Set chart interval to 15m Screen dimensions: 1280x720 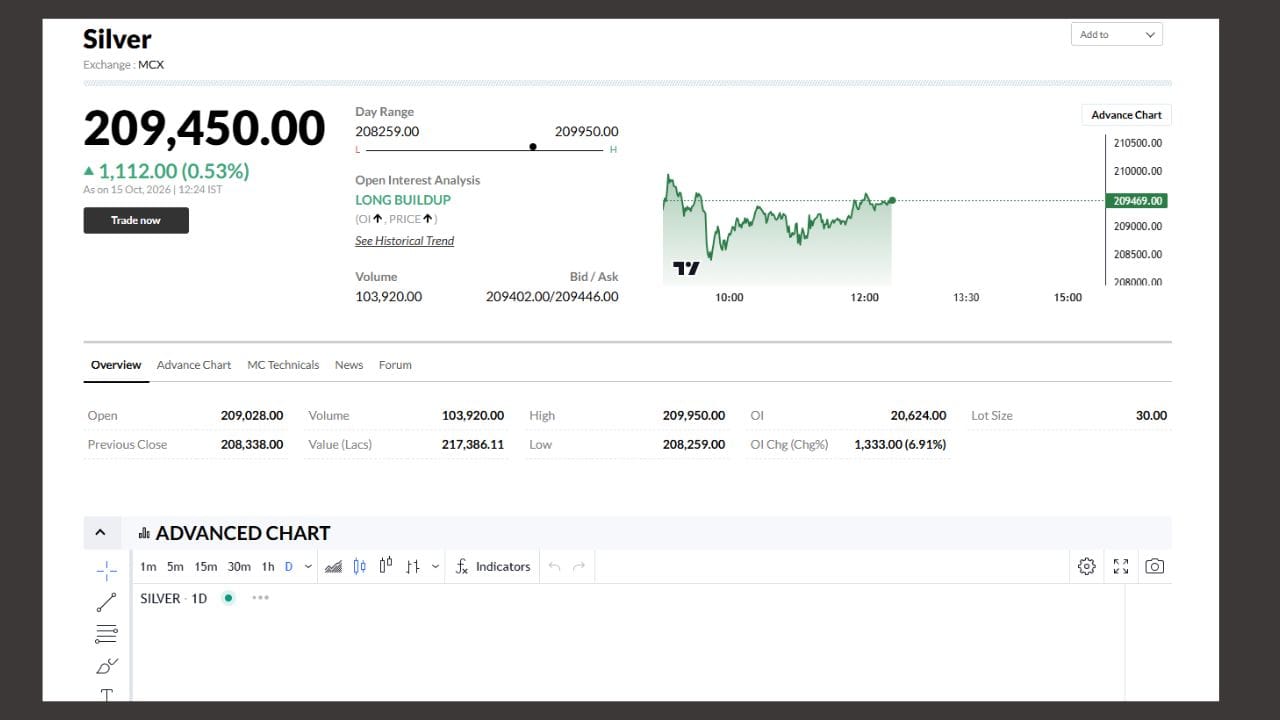[x=206, y=567]
